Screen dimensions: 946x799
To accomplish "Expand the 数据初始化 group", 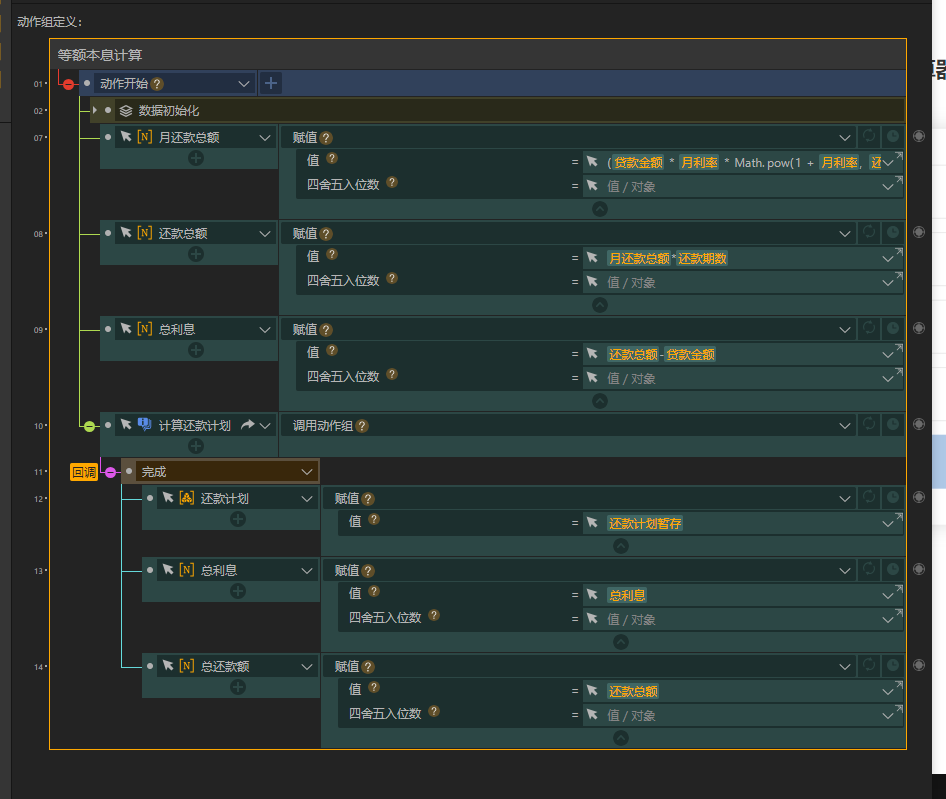I will click(95, 110).
